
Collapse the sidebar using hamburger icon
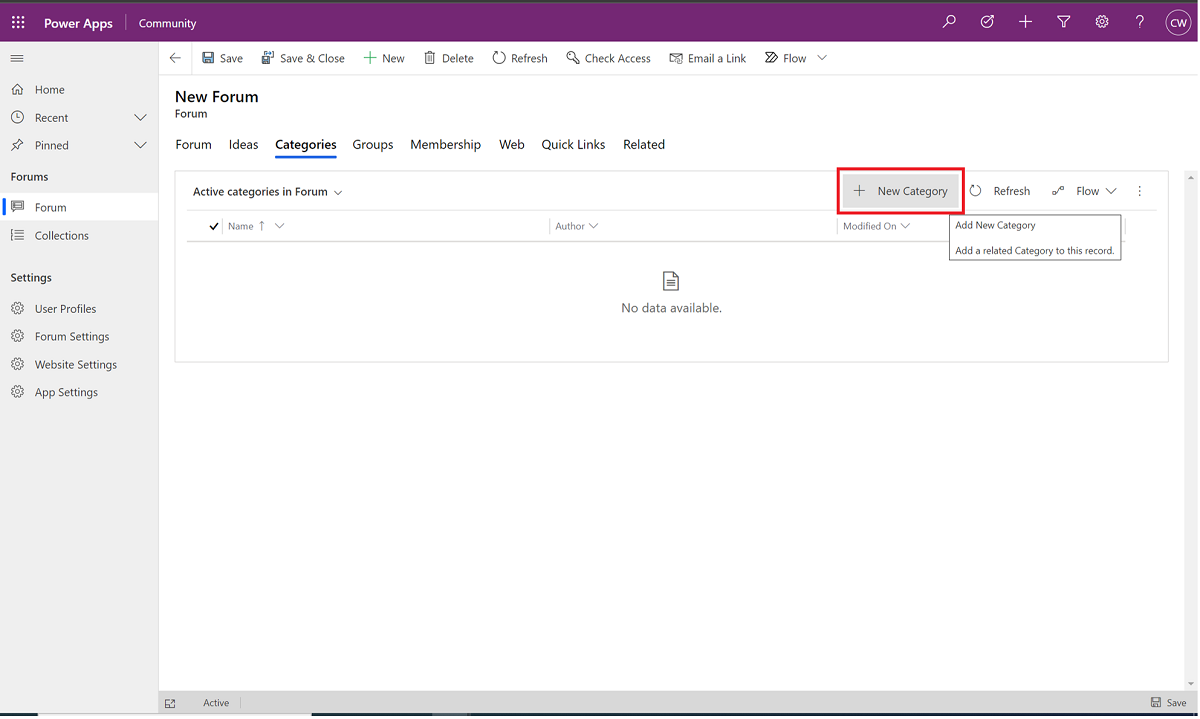(17, 58)
